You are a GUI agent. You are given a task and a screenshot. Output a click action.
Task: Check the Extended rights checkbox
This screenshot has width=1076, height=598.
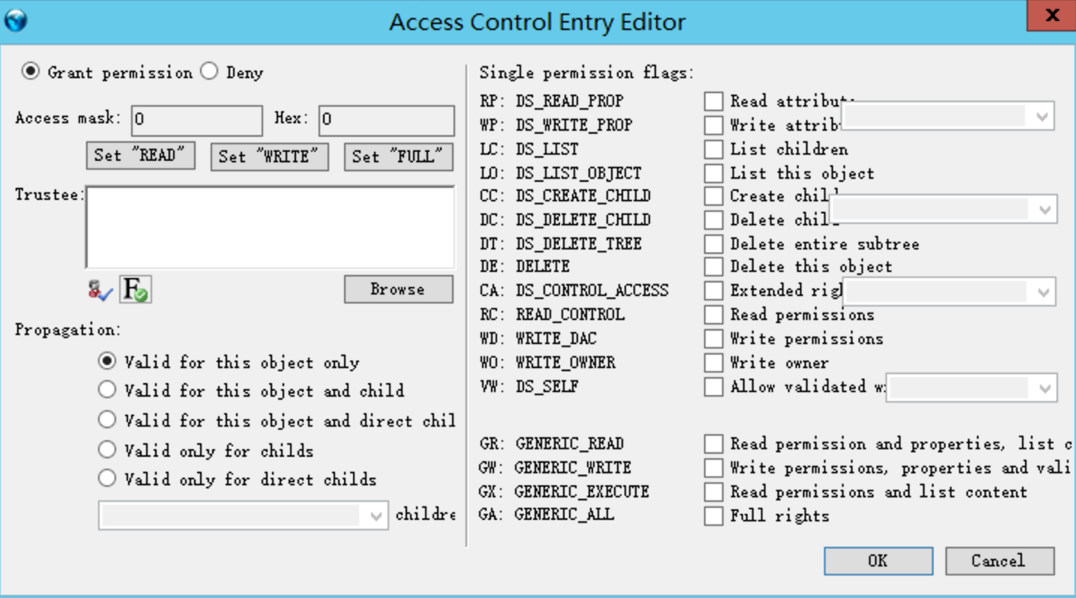point(714,290)
